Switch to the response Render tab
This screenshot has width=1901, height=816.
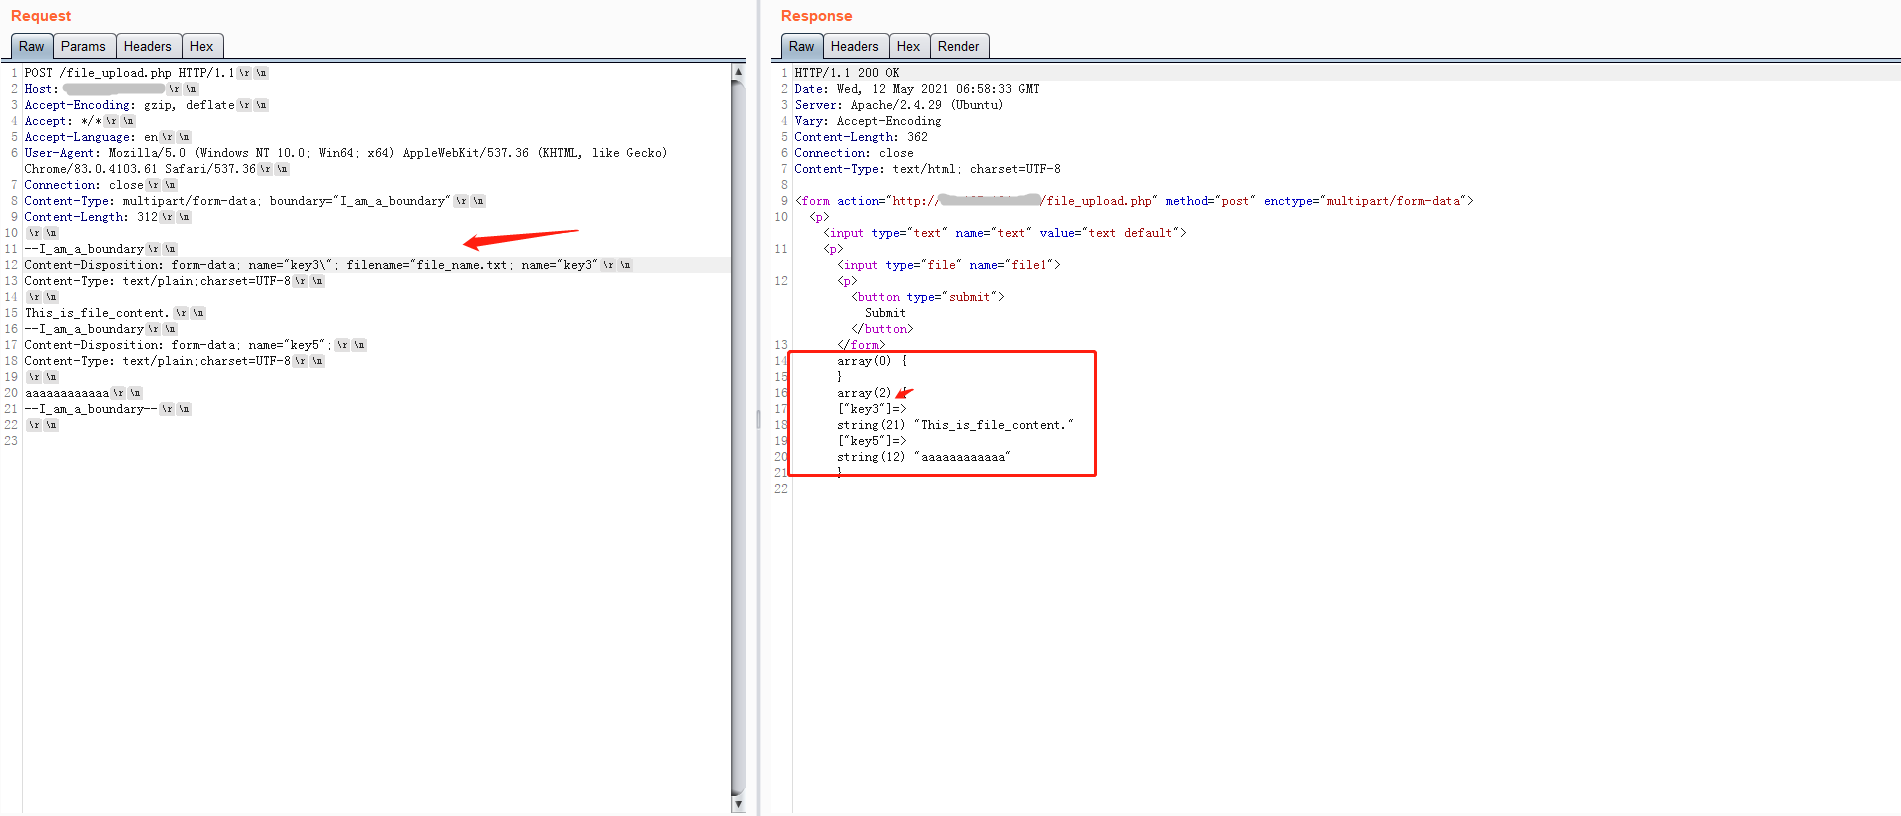958,46
